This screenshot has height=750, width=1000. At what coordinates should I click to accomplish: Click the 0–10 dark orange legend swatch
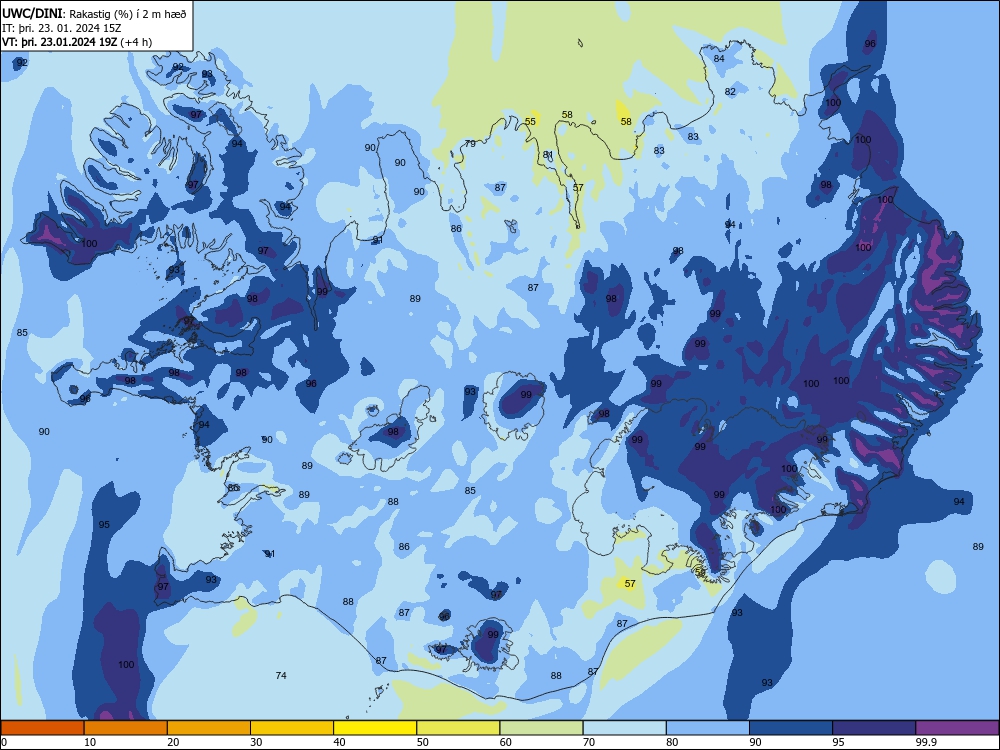pyautogui.click(x=42, y=728)
